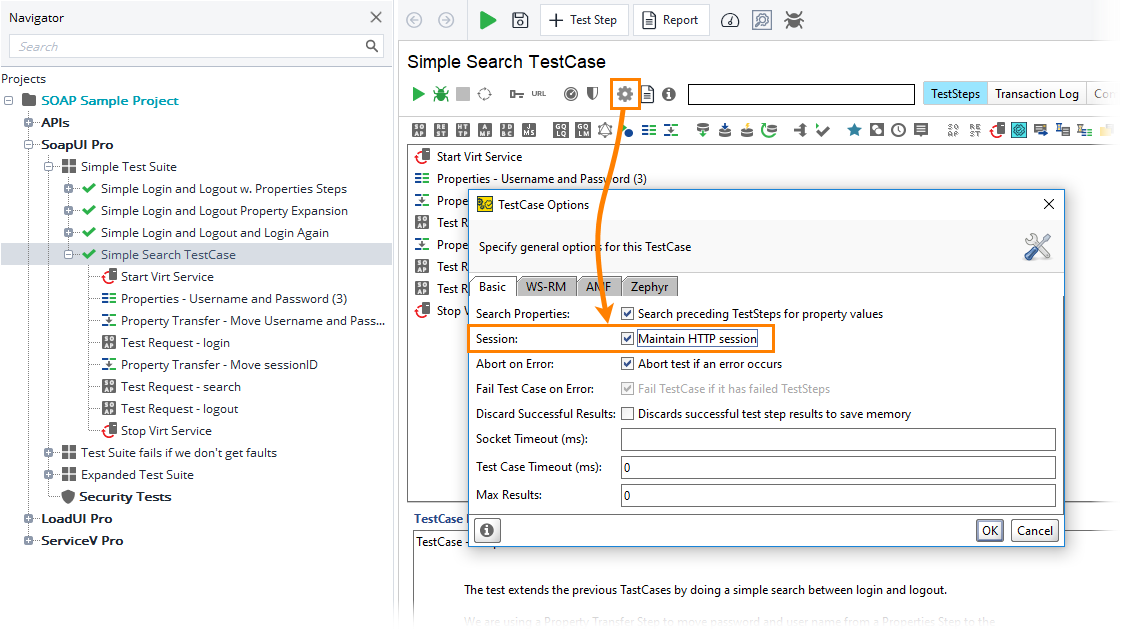This screenshot has height=630, width=1121.
Task: Expand Simple Login and Logout w. Properties Steps
Action: 69,189
